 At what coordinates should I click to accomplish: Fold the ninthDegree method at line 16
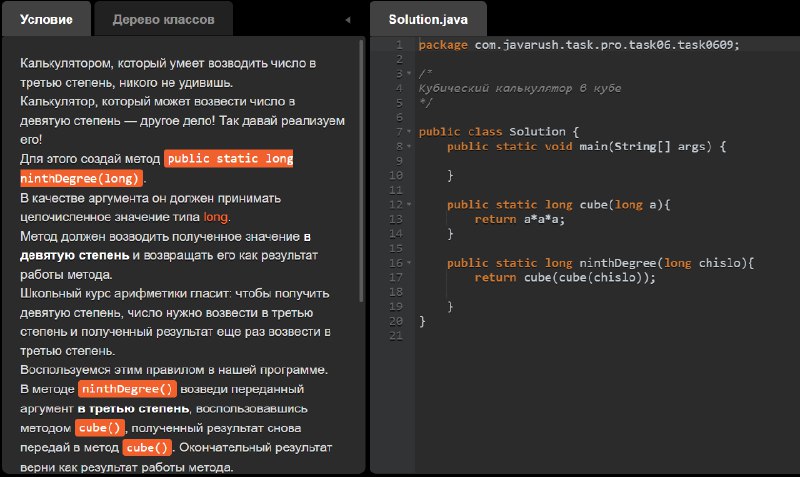click(x=409, y=264)
